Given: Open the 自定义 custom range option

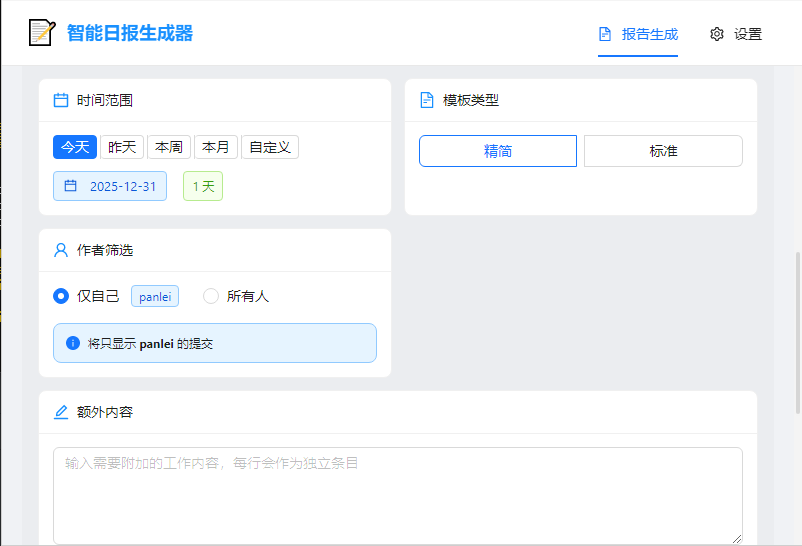Looking at the screenshot, I should pyautogui.click(x=270, y=147).
